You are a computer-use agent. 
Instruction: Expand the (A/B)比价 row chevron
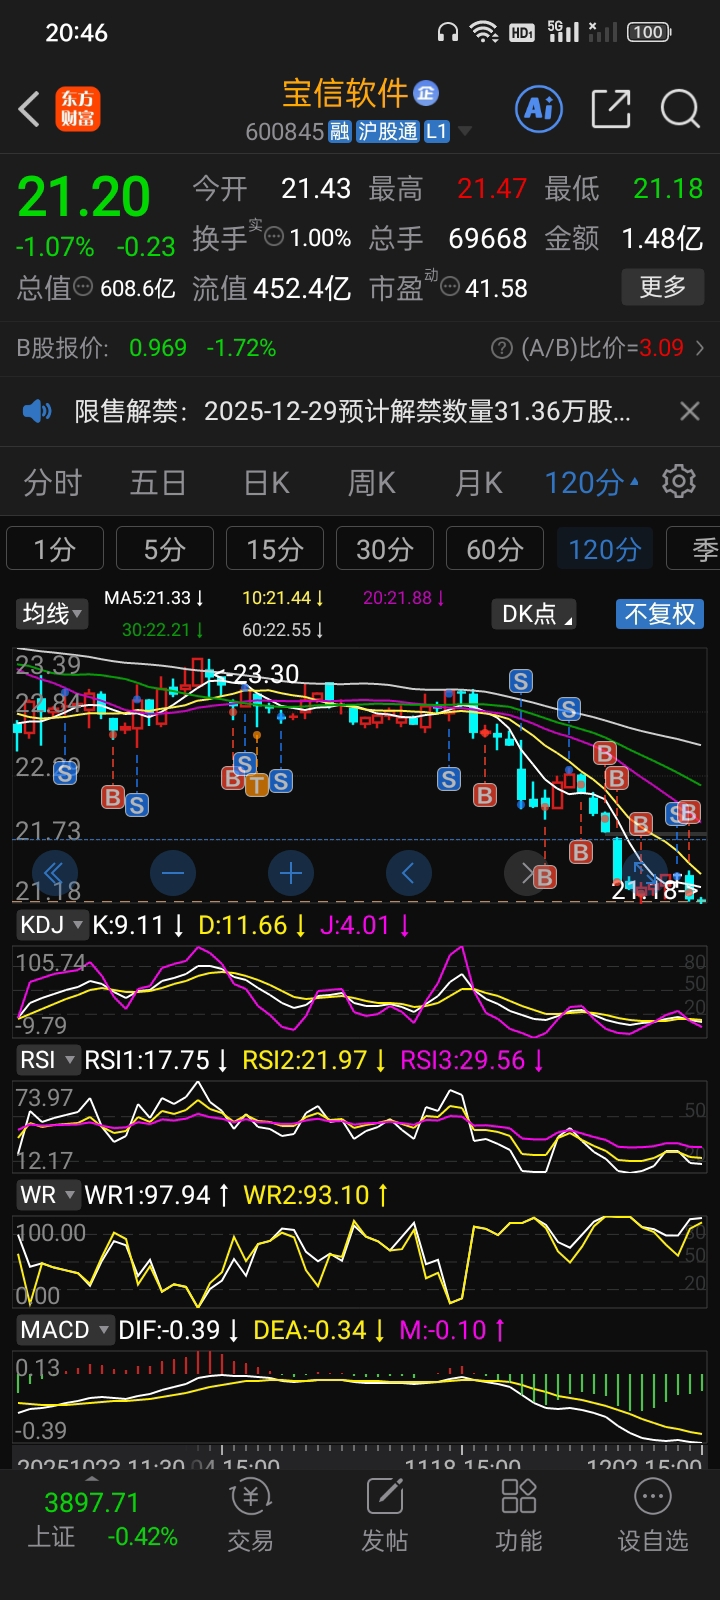point(699,348)
